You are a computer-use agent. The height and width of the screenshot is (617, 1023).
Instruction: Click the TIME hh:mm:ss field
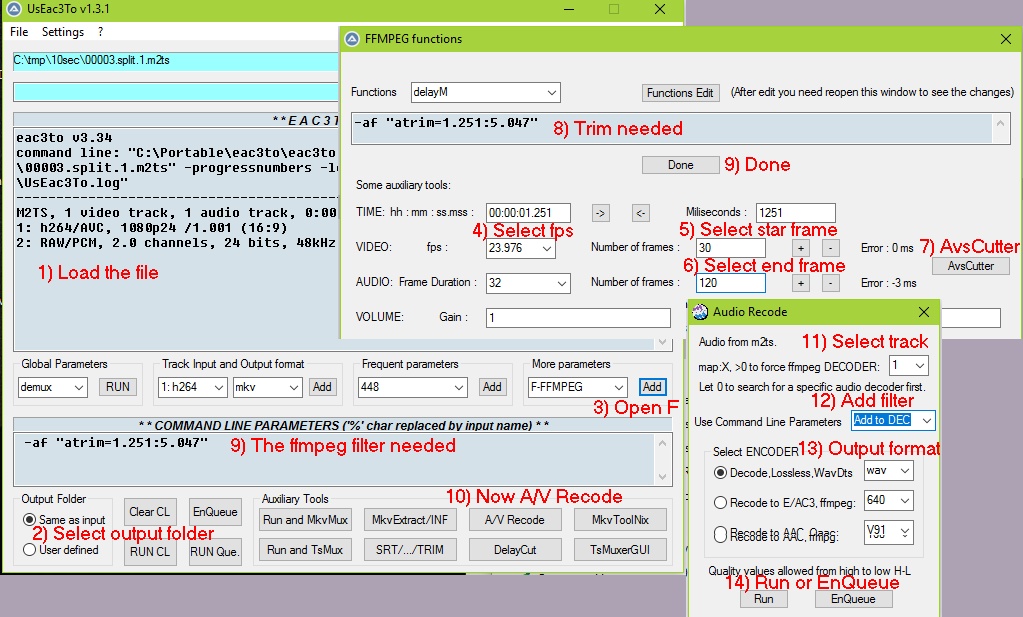528,213
